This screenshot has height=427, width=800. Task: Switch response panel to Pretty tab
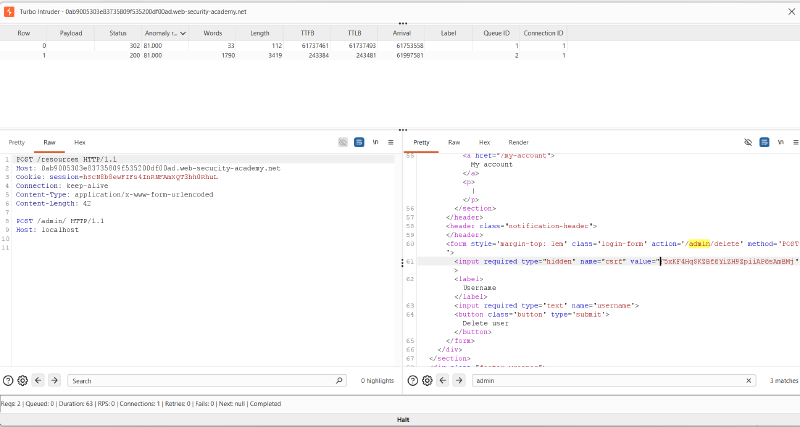[421, 142]
